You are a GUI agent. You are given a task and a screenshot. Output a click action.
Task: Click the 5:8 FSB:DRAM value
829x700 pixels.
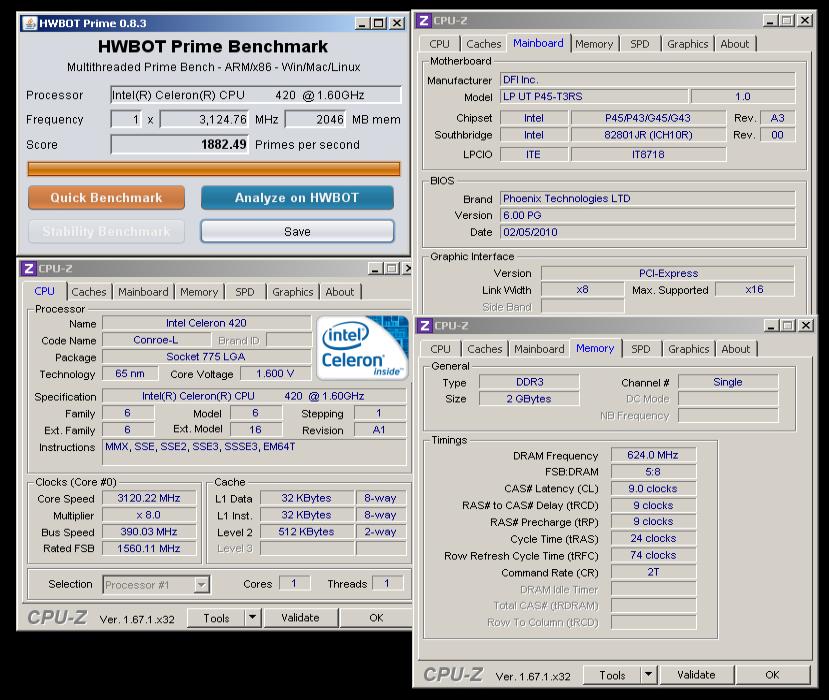[x=653, y=472]
